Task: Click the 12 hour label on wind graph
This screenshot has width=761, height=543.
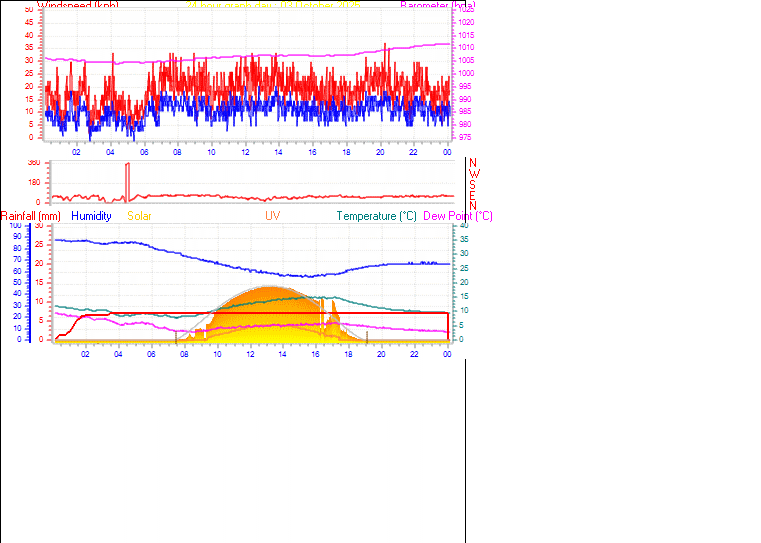Action: (245, 152)
